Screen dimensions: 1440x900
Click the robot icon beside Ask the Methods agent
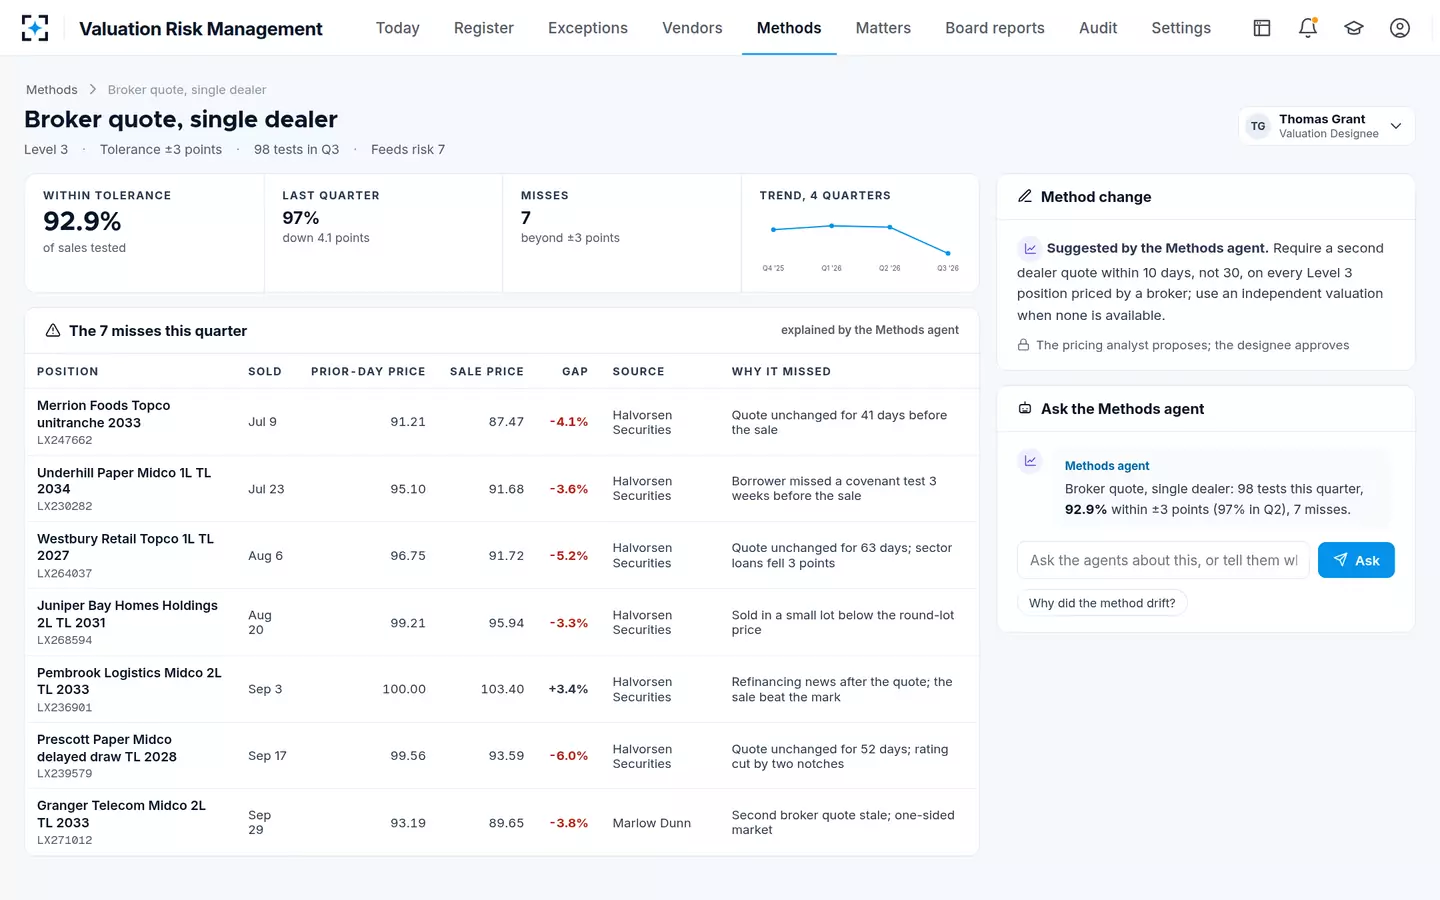(1025, 408)
